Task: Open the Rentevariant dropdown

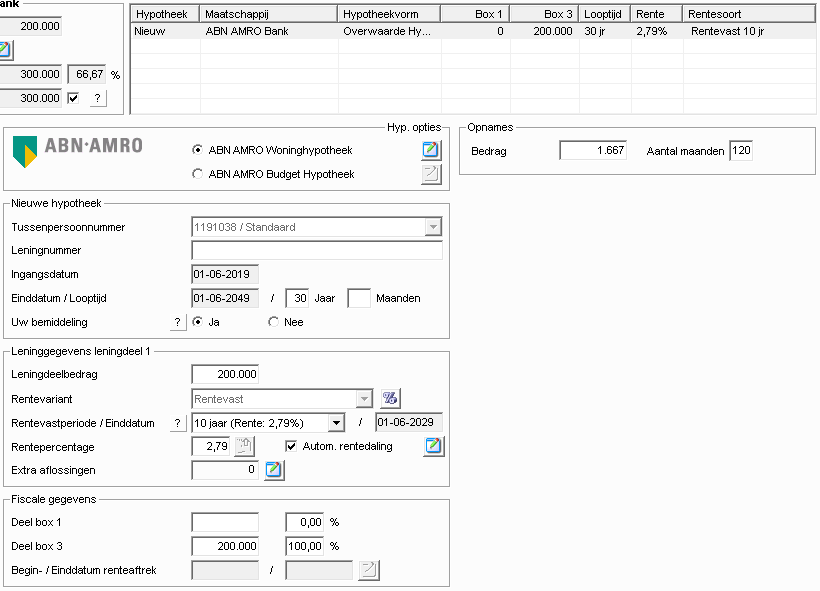Action: [x=364, y=399]
